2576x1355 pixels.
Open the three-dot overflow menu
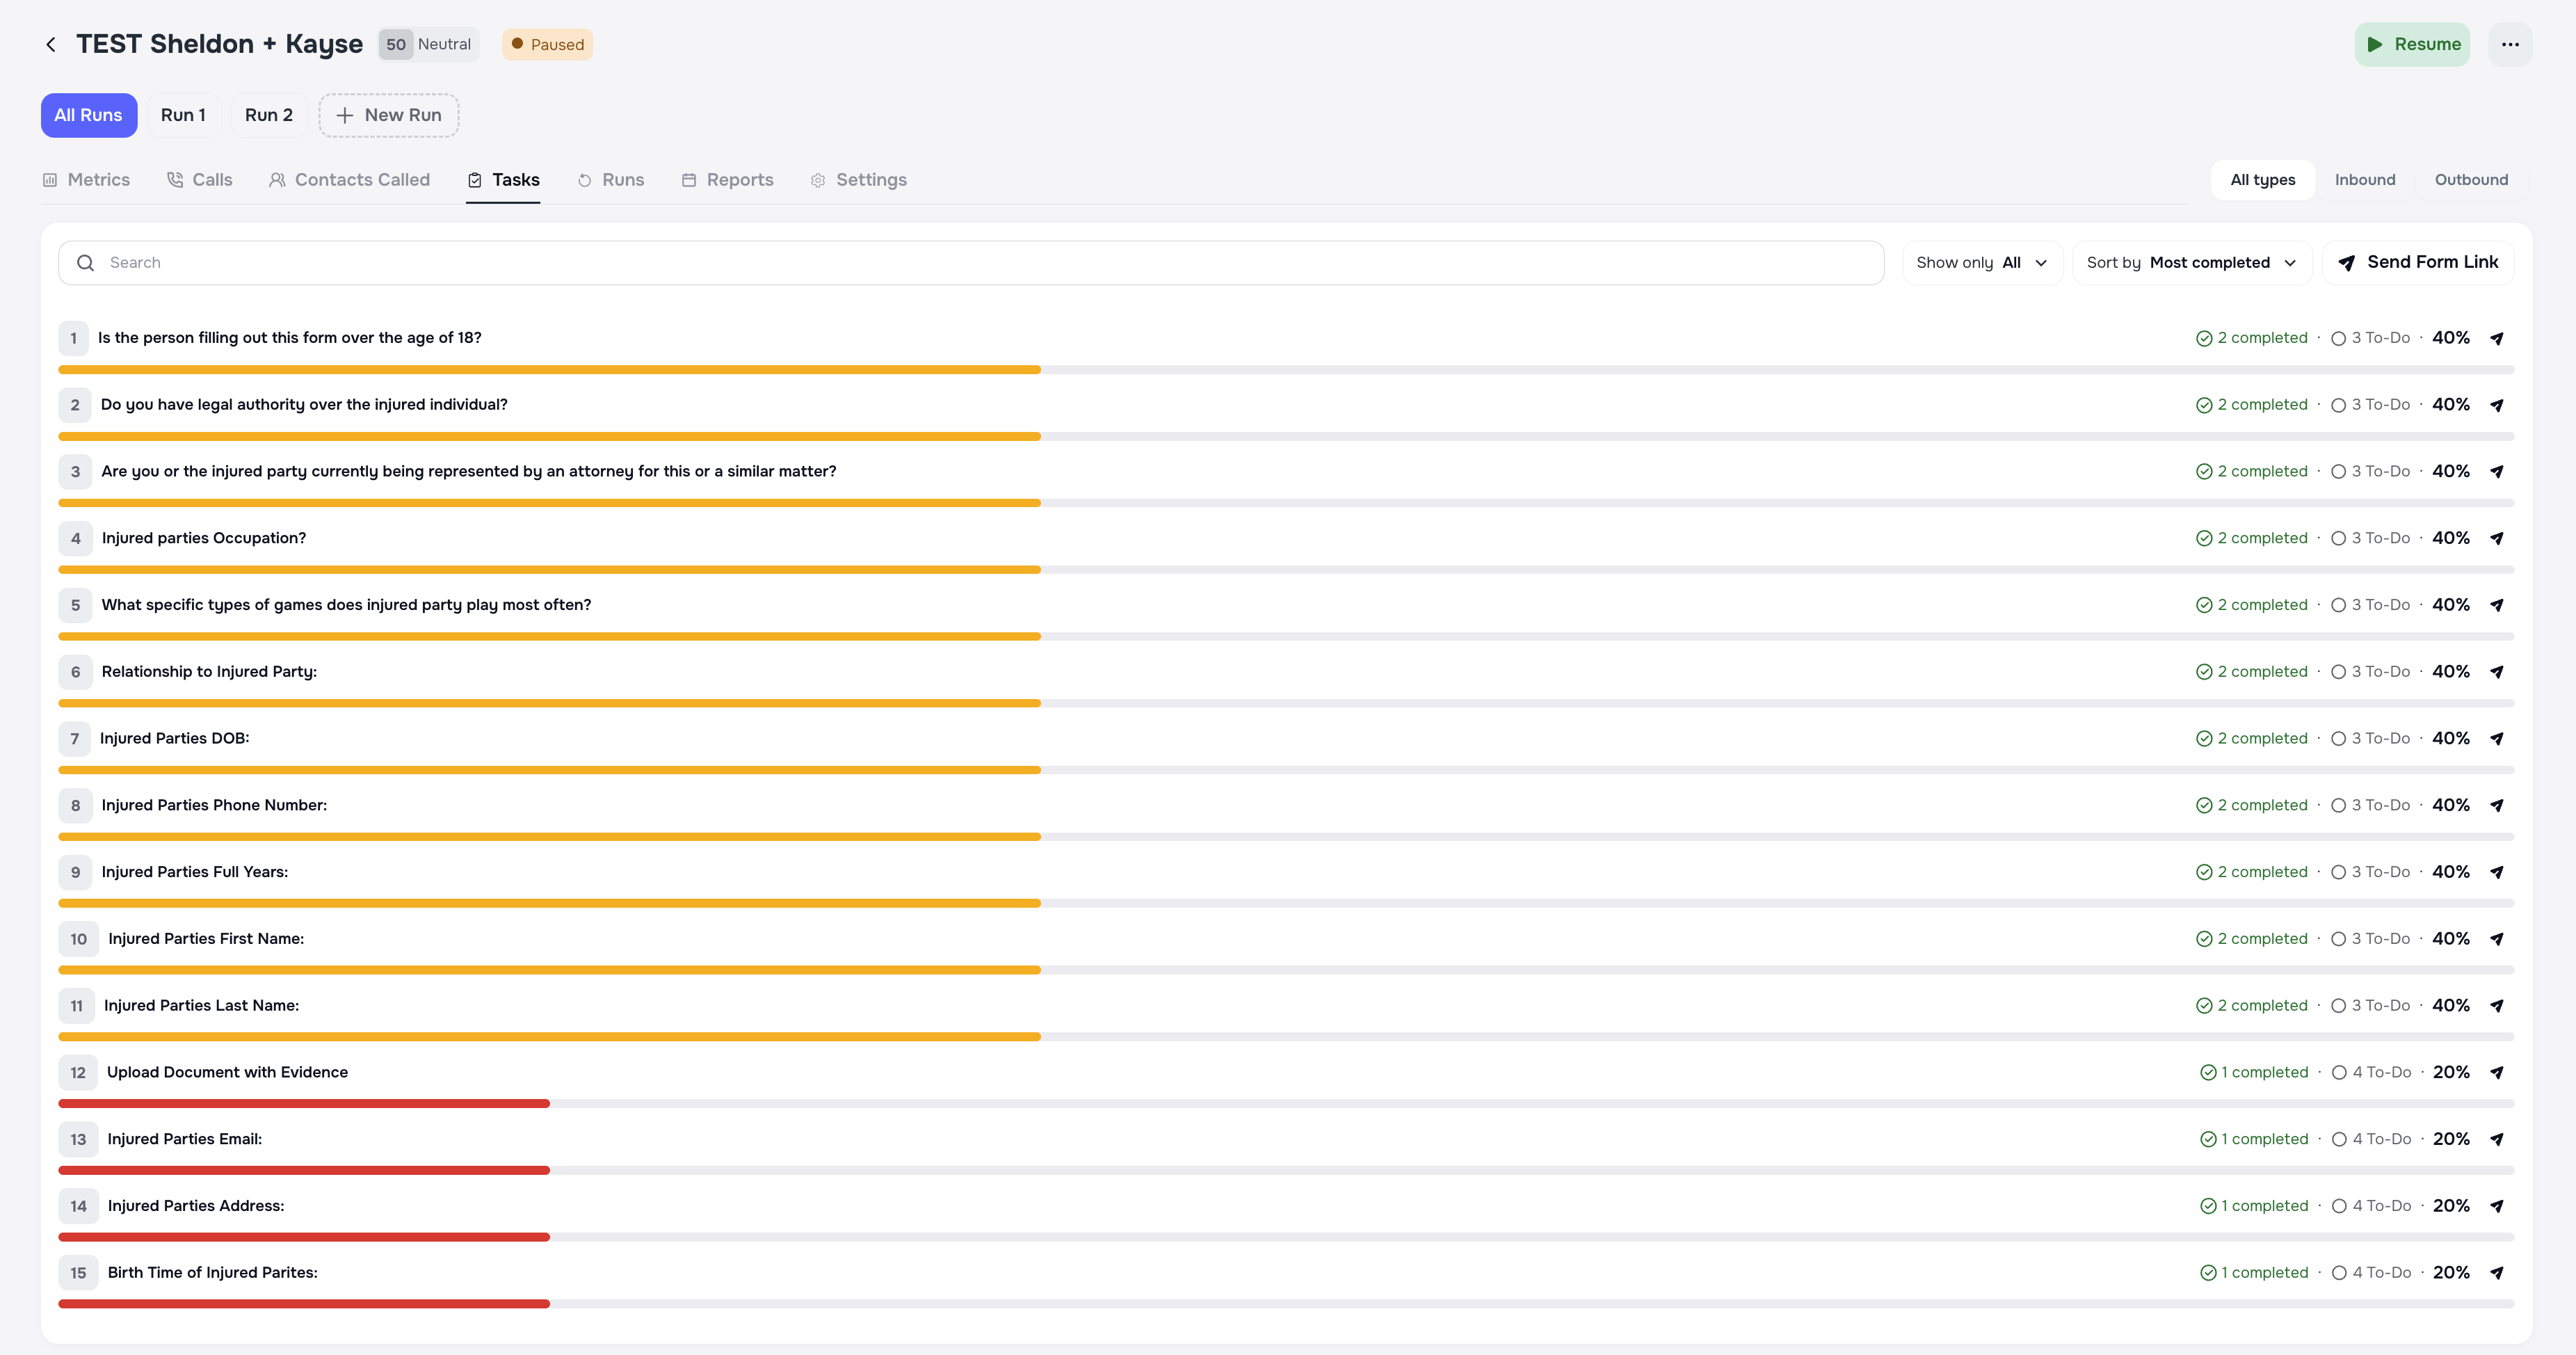[x=2511, y=44]
